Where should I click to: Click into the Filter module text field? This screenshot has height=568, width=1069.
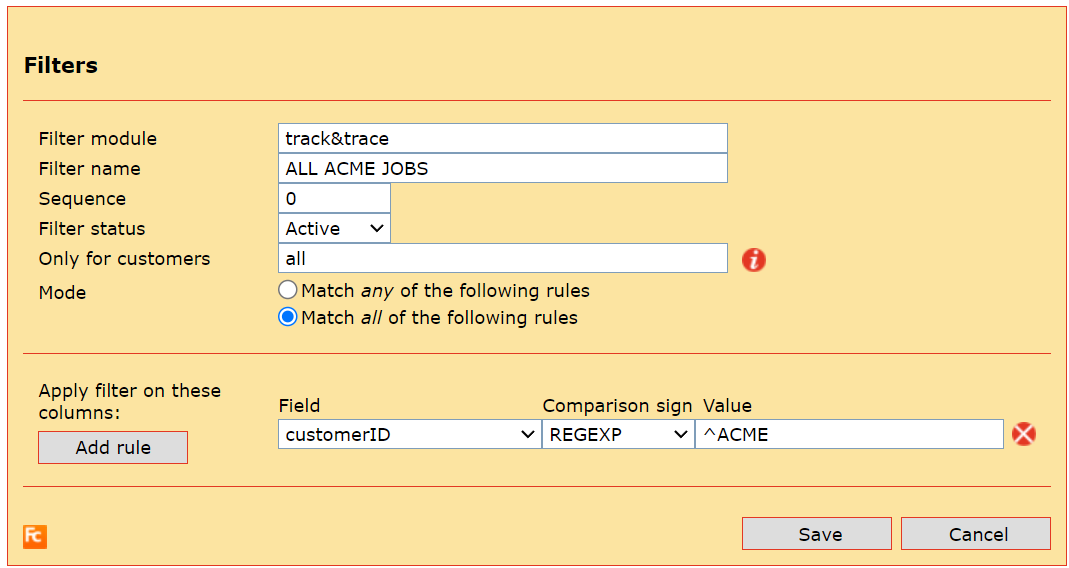(x=502, y=139)
